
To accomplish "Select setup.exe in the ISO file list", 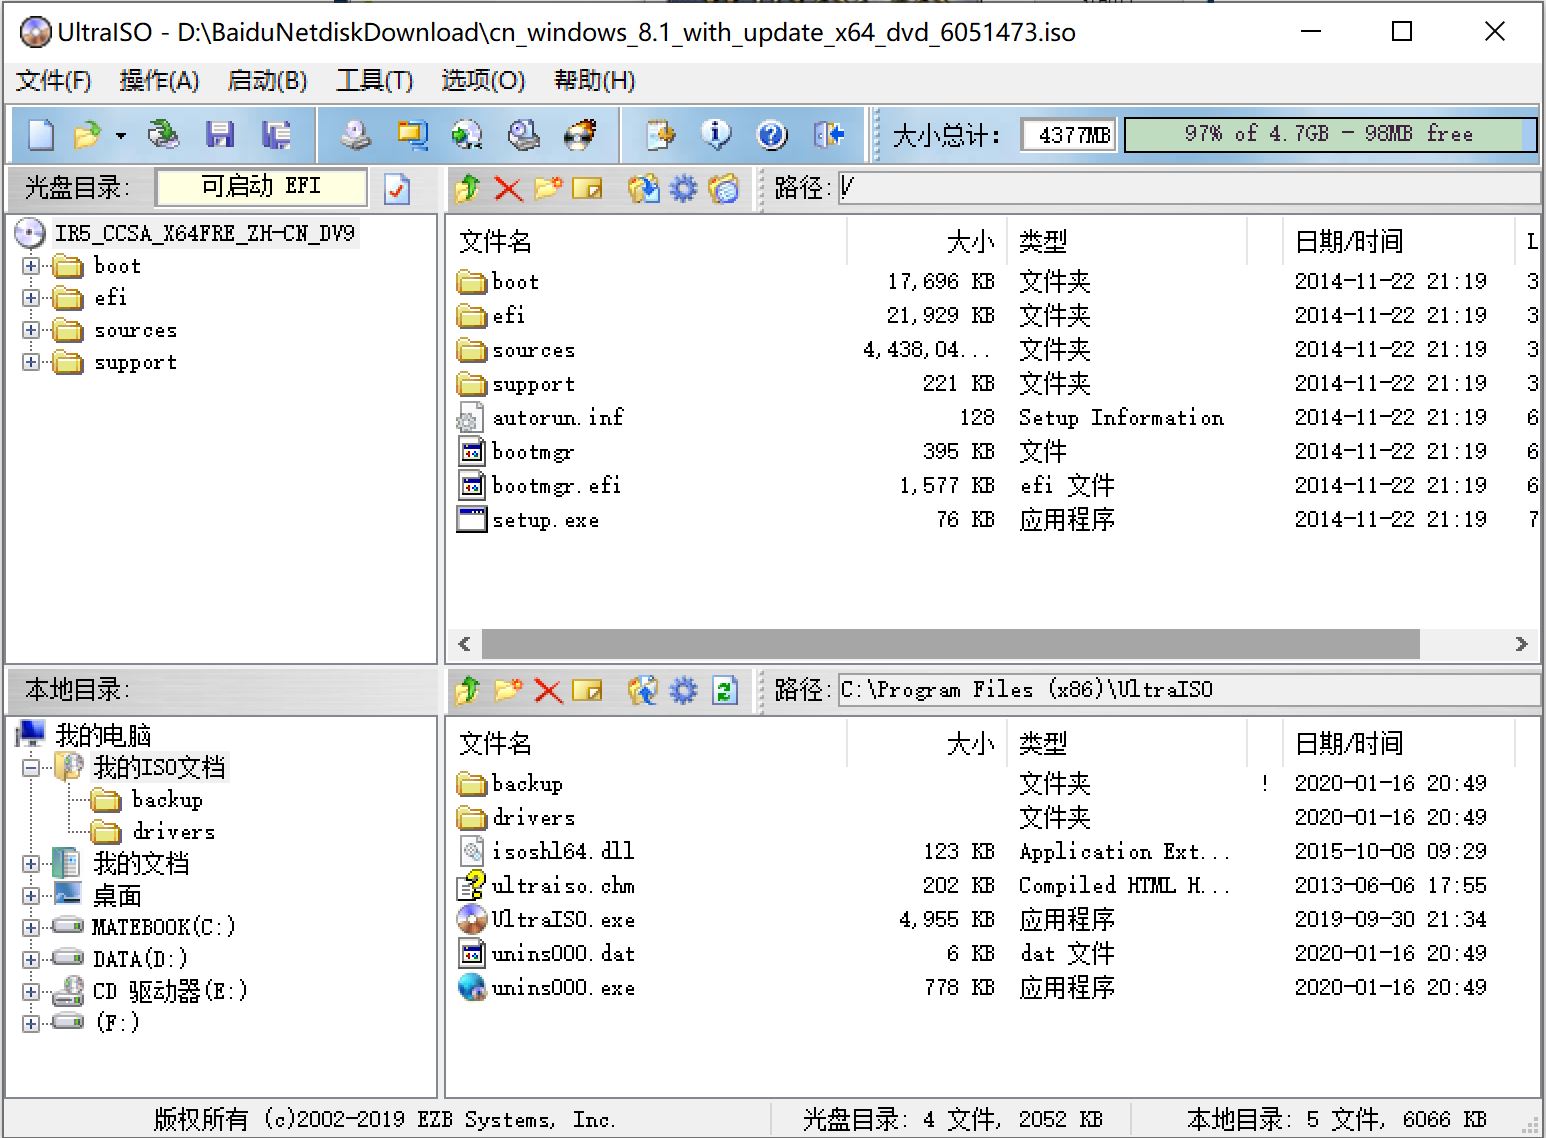I will [x=545, y=520].
